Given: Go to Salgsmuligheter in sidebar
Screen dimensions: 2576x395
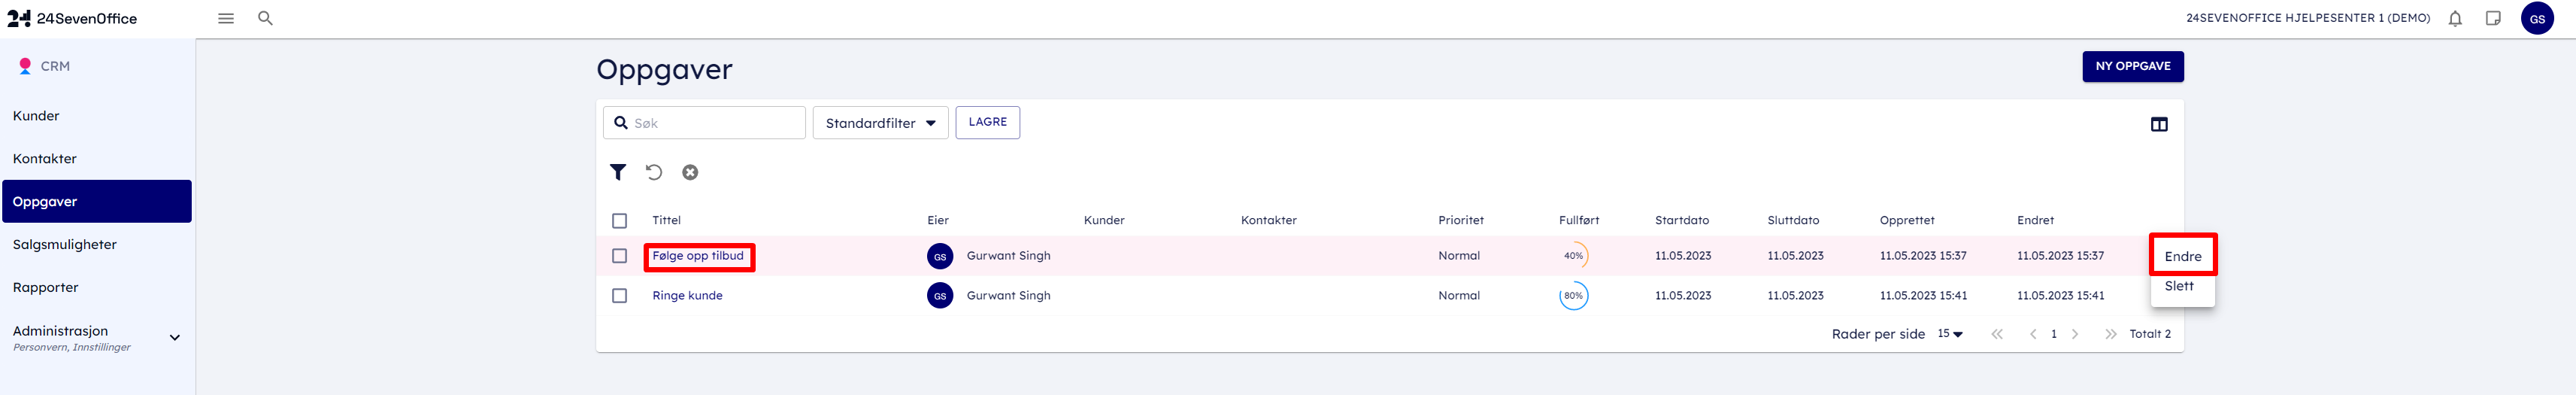Looking at the screenshot, I should click(65, 245).
